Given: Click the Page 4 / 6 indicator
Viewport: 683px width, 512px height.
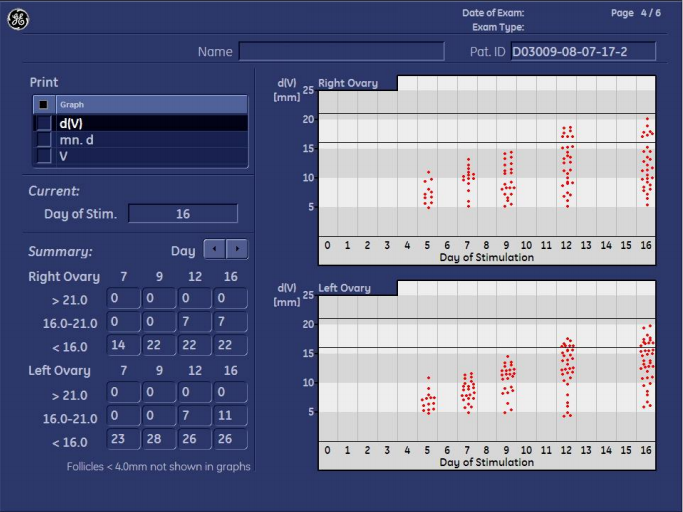Looking at the screenshot, I should pos(636,13).
